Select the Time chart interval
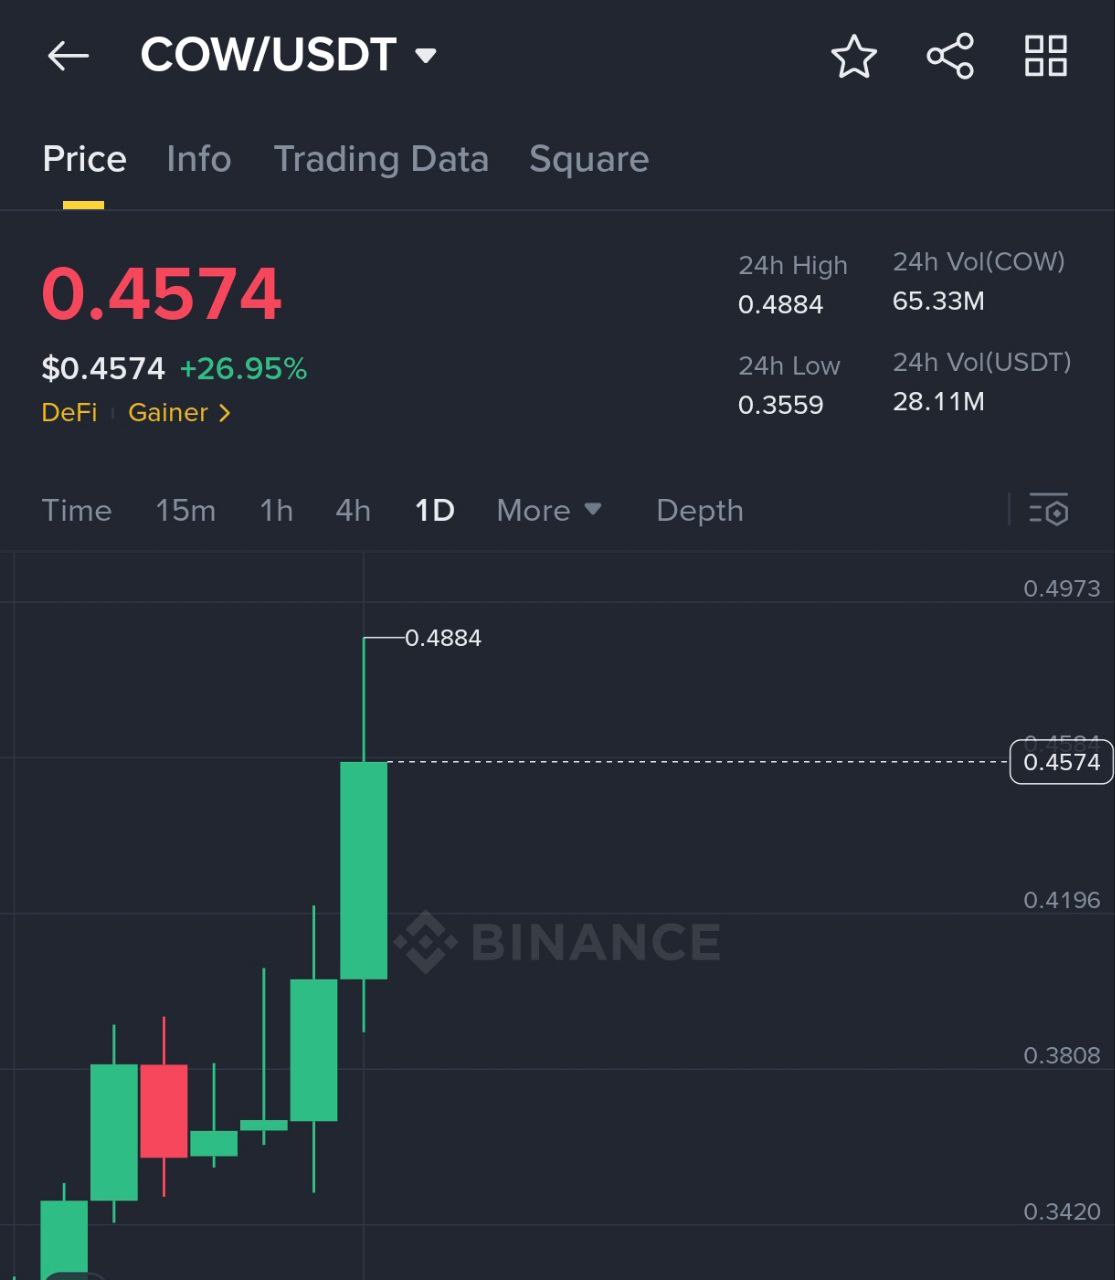Screen dimensions: 1115x1280 [77, 510]
